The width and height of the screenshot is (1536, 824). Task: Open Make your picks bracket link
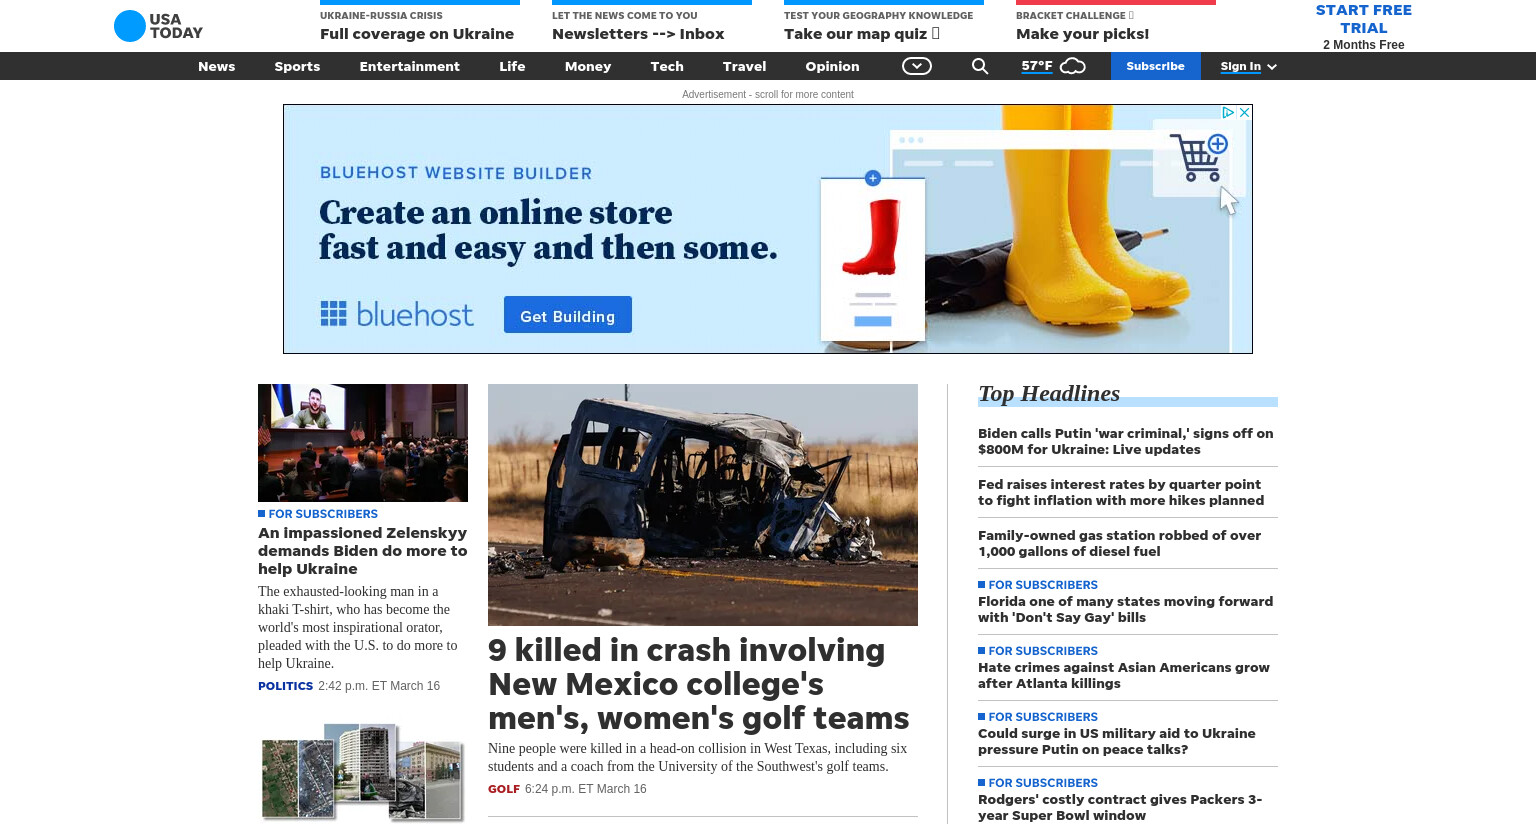coord(1082,34)
